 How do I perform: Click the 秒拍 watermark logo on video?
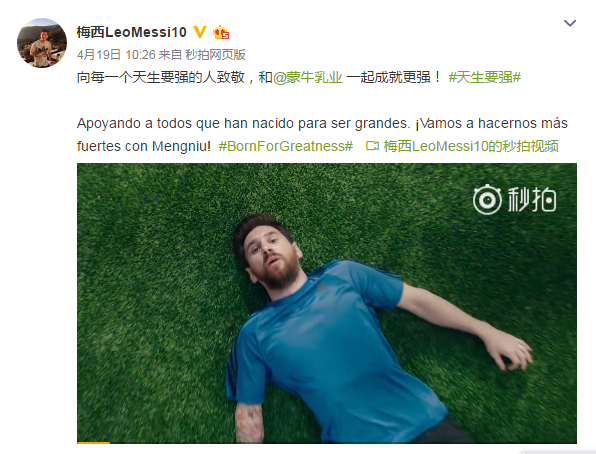[515, 199]
